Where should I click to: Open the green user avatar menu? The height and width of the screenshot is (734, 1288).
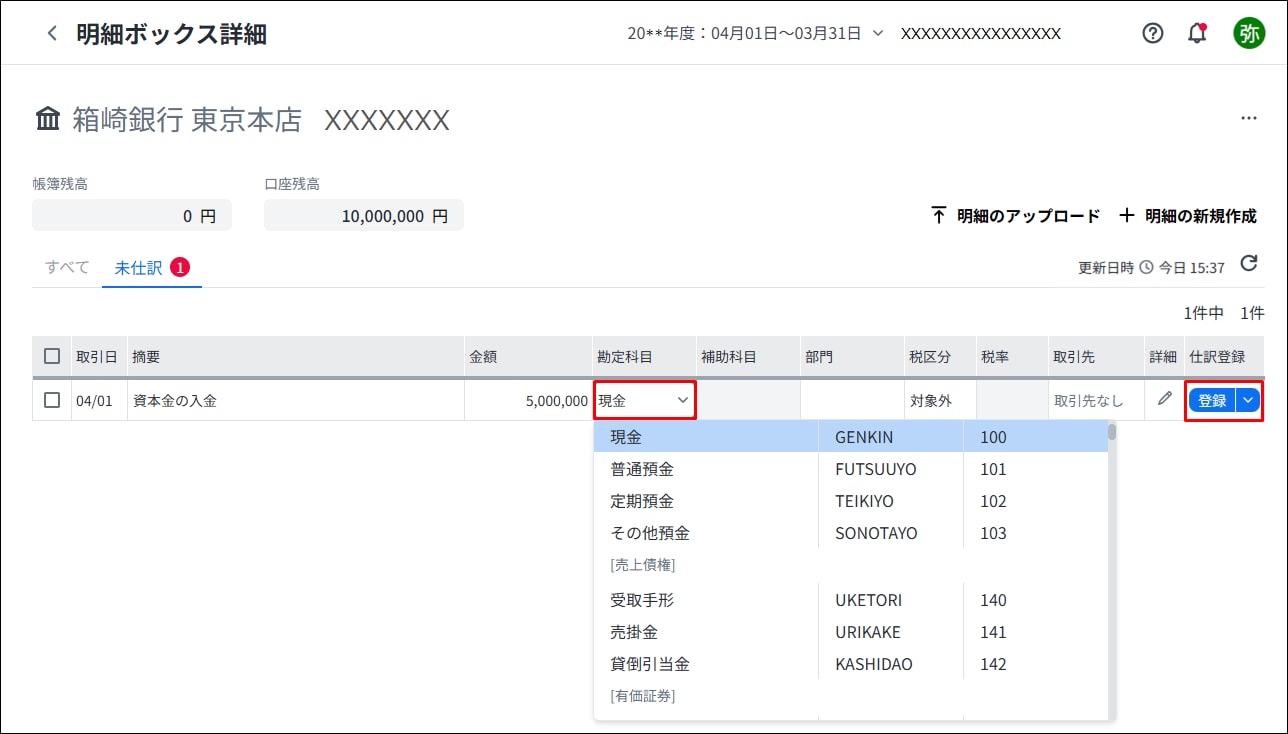click(1249, 33)
